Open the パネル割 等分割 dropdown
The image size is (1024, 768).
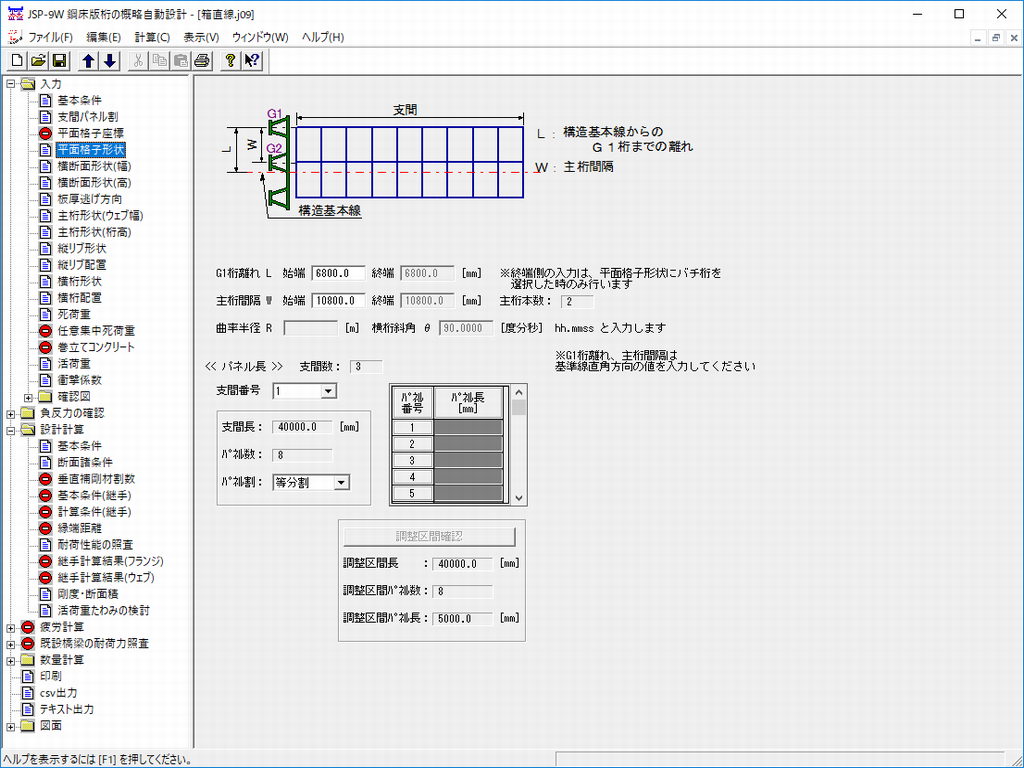coord(341,483)
